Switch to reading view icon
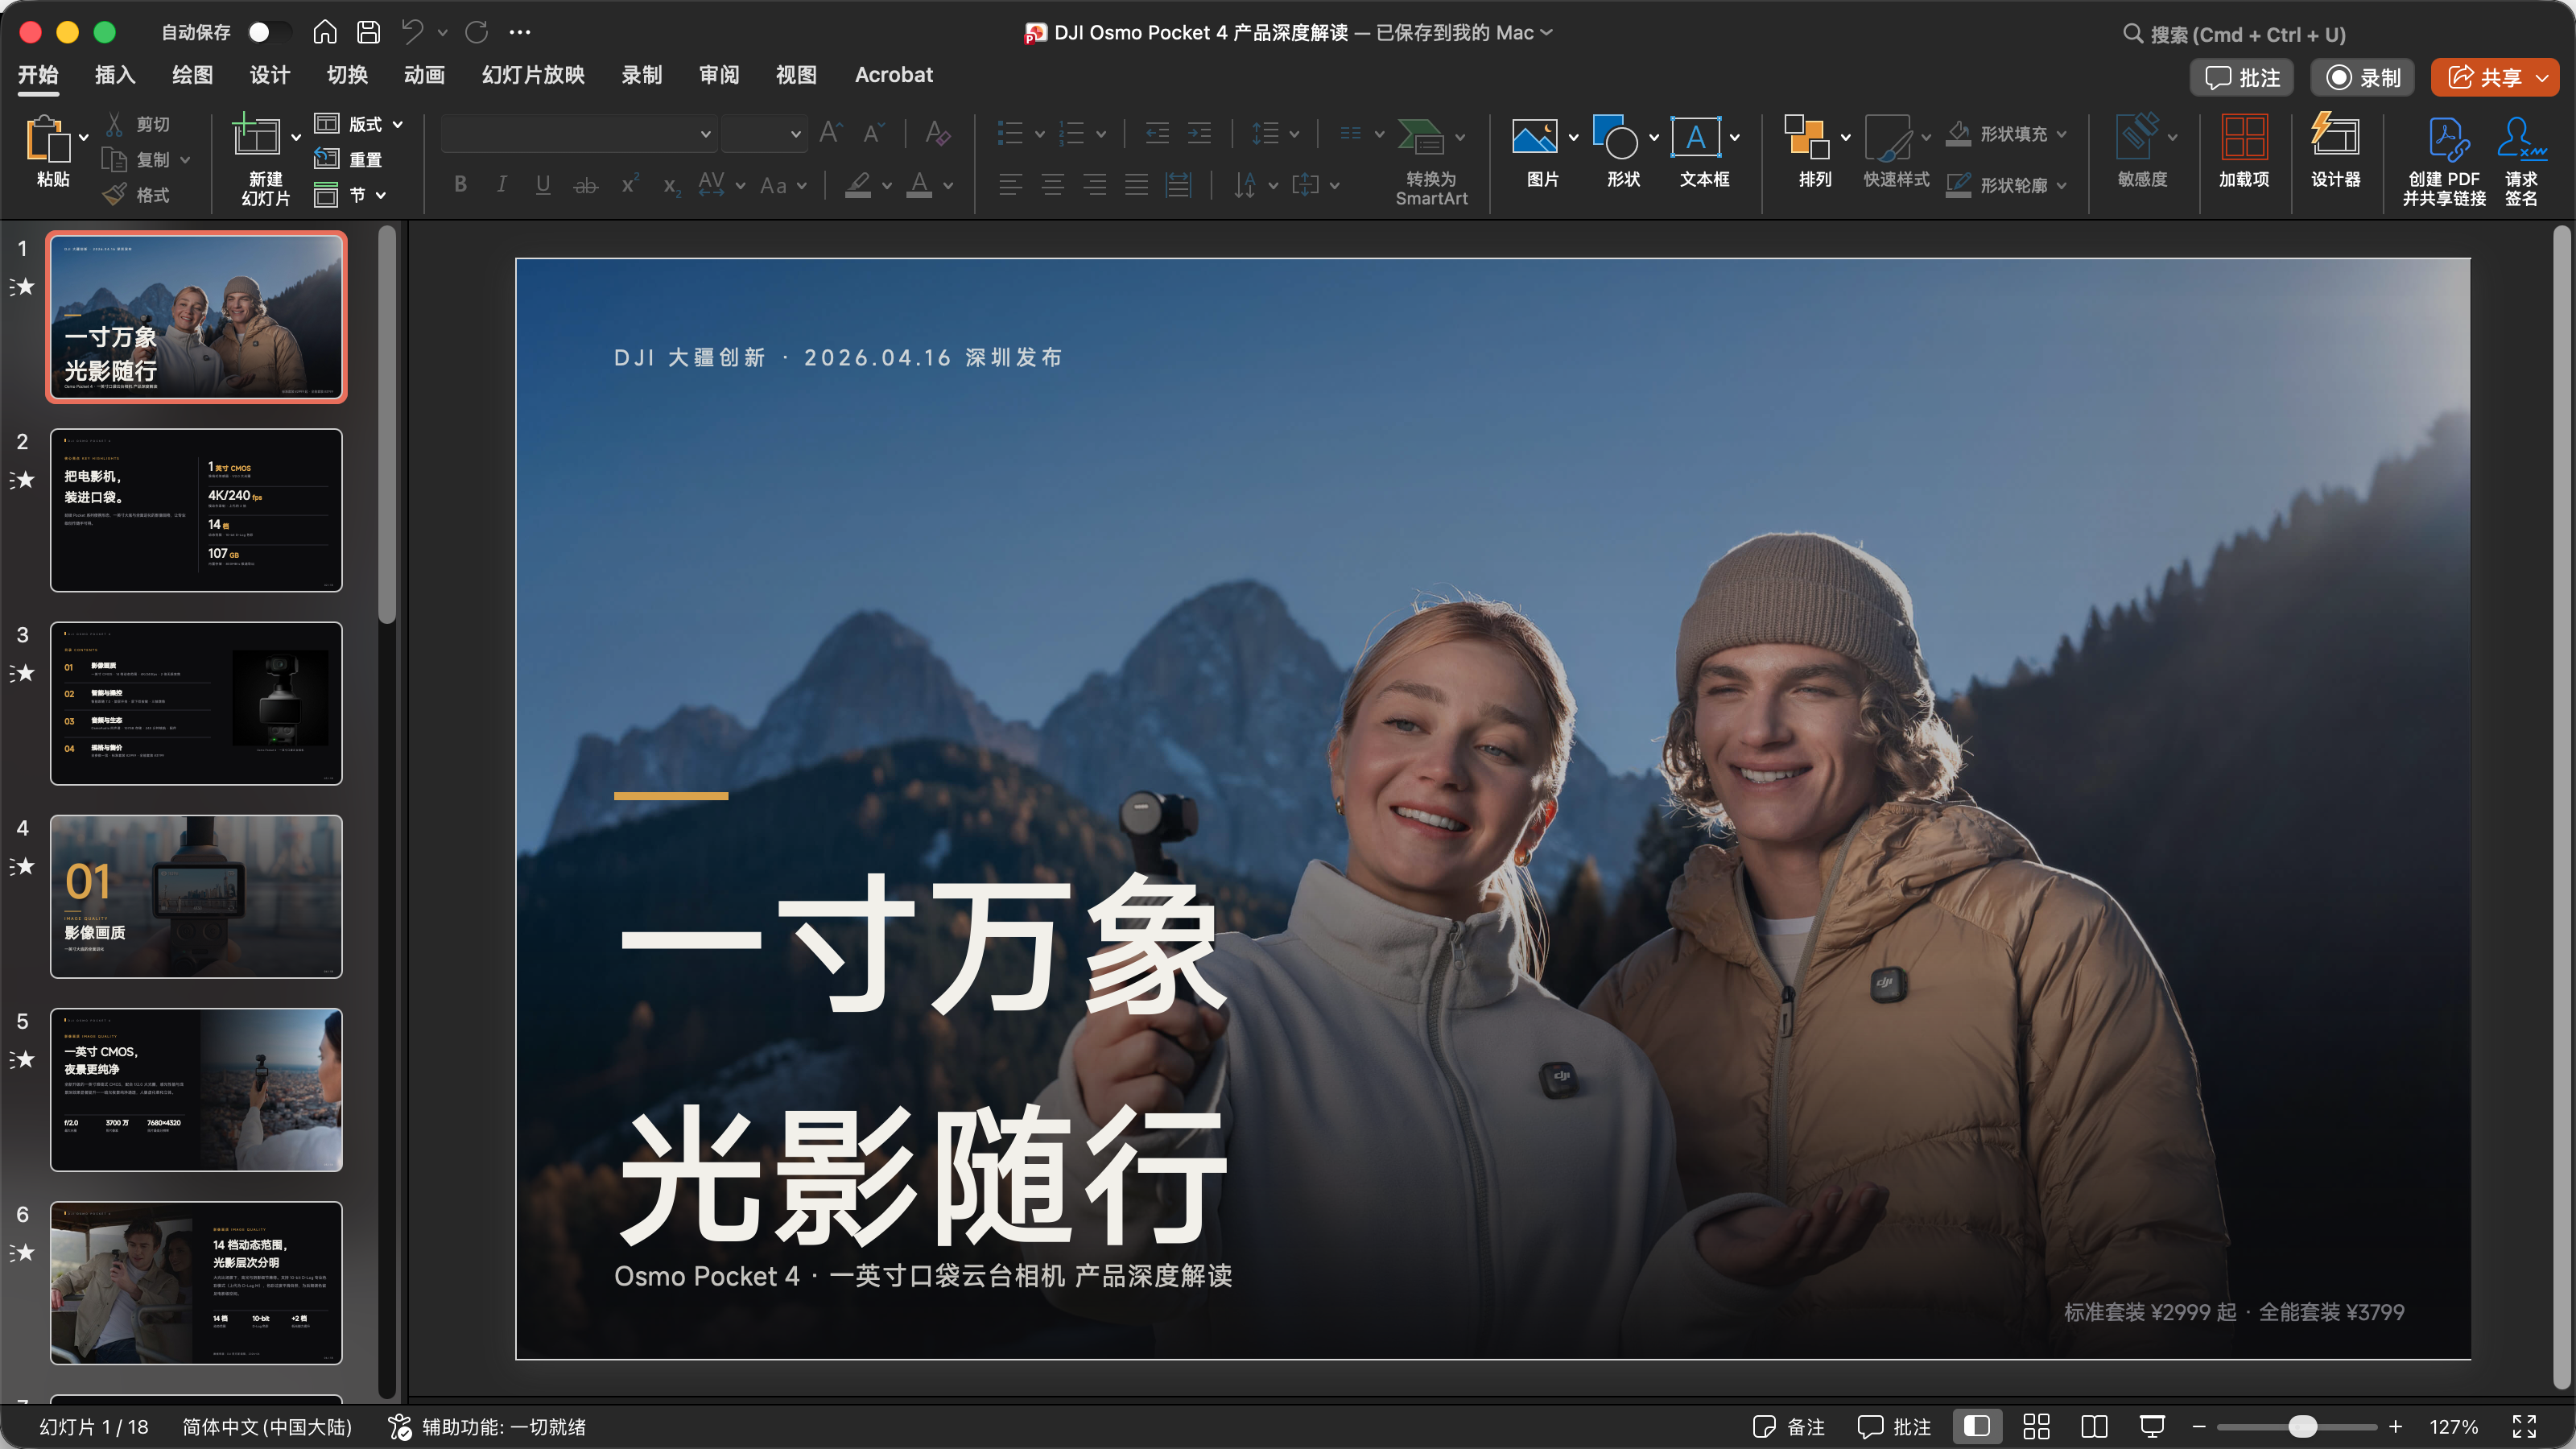2576x1449 pixels. pyautogui.click(x=2094, y=1427)
